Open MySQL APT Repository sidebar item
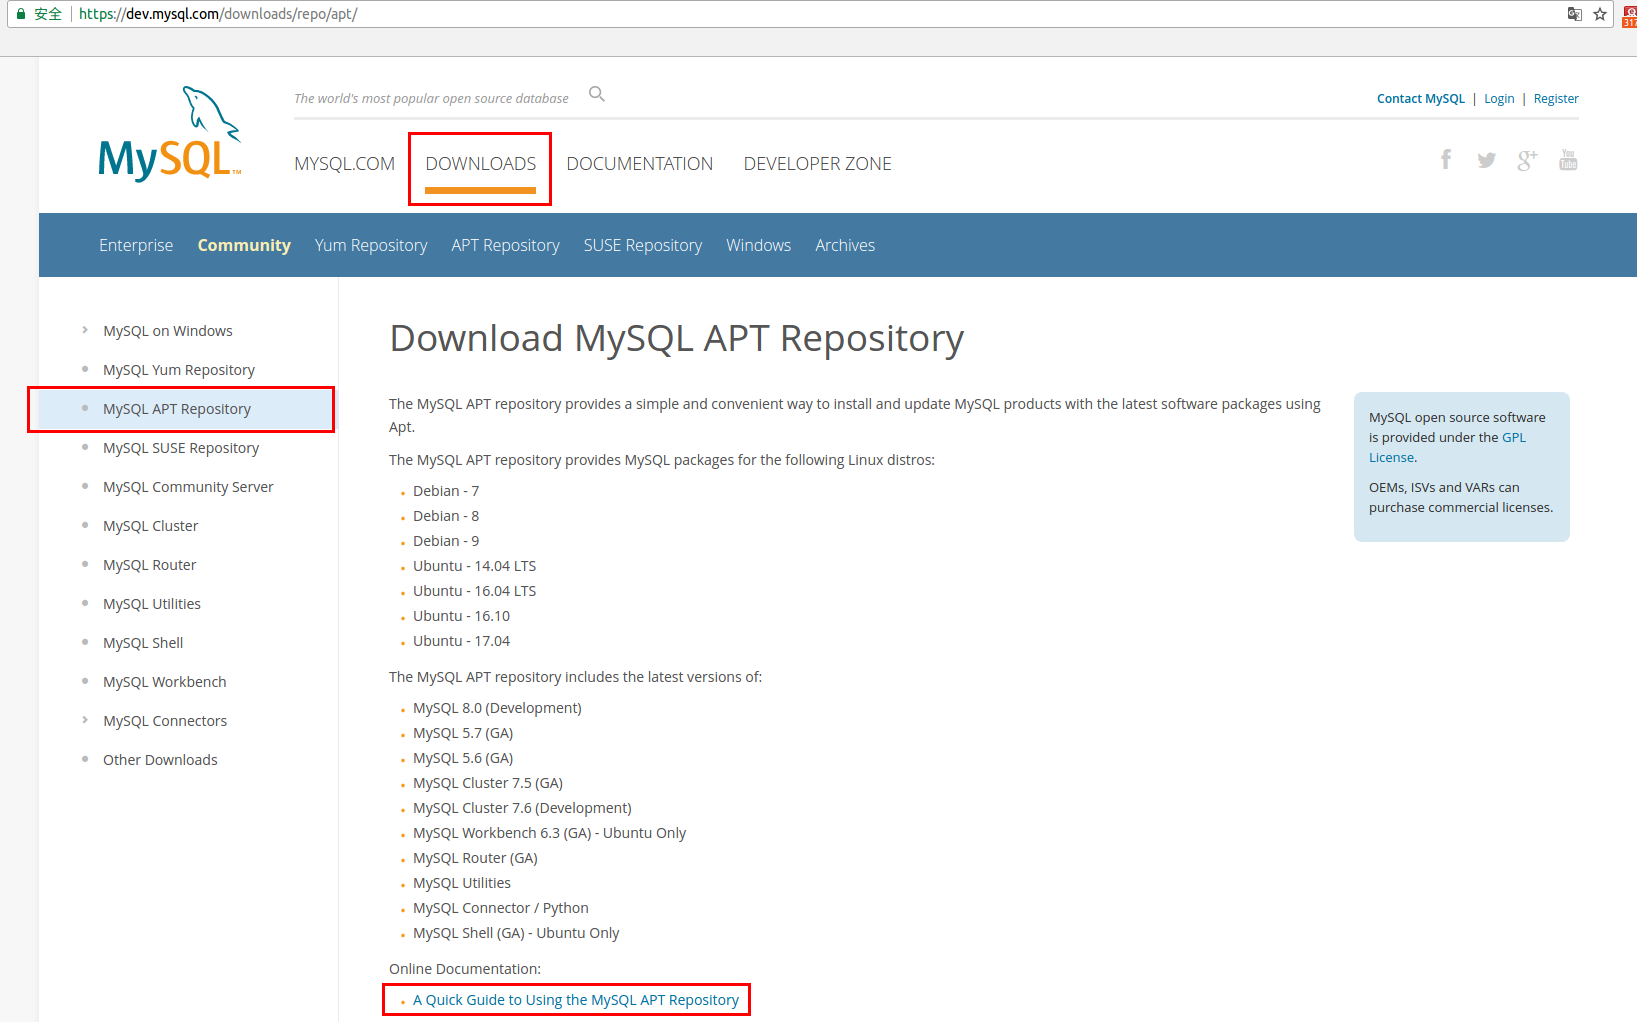 coord(177,409)
